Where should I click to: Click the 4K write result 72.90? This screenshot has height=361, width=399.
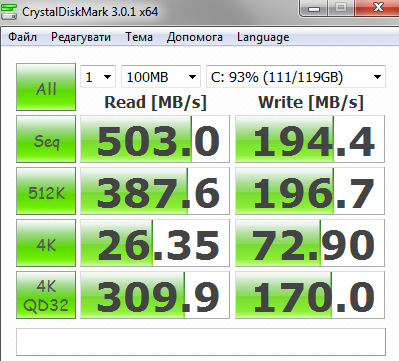click(310, 243)
